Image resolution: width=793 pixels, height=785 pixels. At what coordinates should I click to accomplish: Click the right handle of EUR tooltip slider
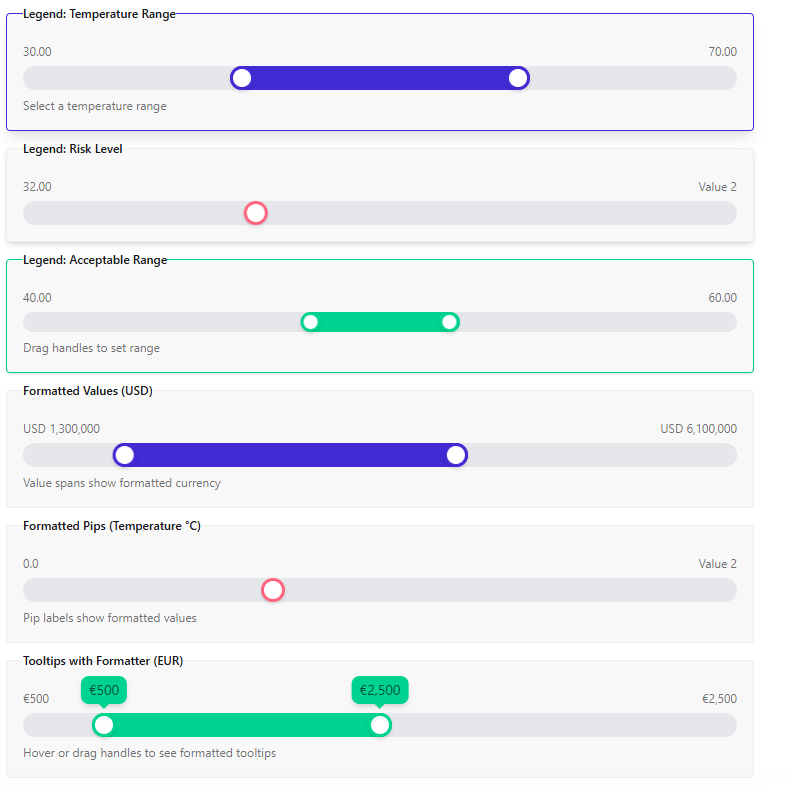[x=380, y=725]
